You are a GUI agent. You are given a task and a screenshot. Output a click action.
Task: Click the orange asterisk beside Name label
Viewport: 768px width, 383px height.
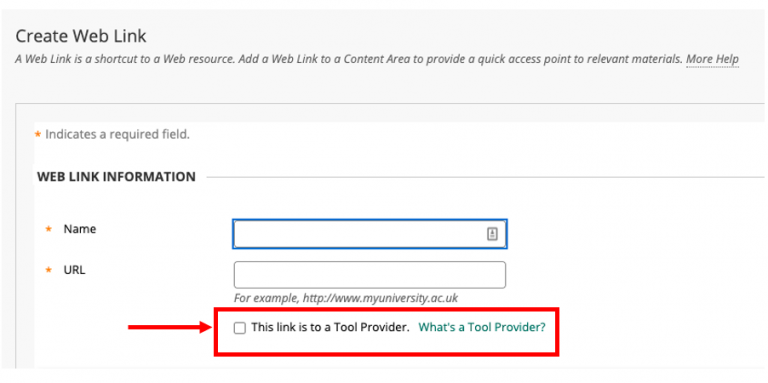click(48, 229)
